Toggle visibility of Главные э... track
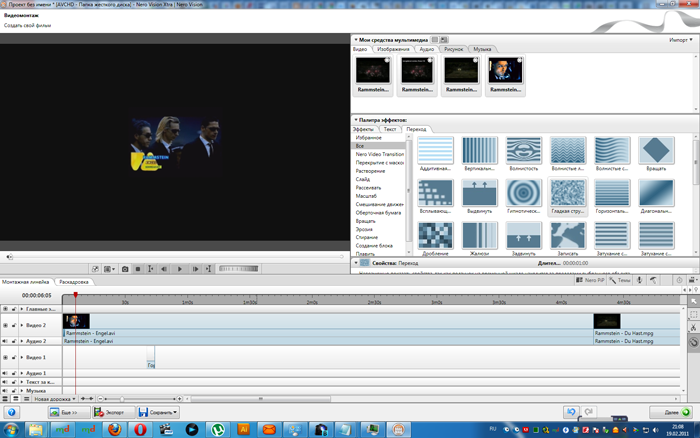Screen dimensions: 700x438 coord(5,309)
